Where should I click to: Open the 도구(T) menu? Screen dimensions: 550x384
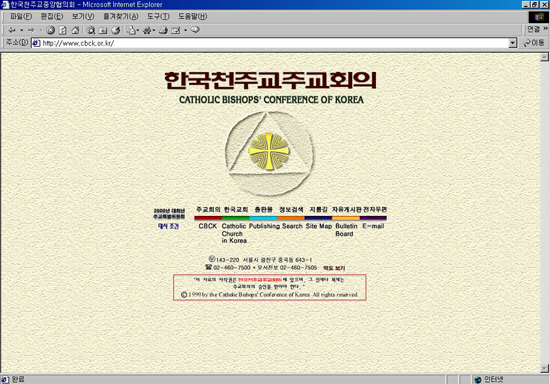coord(158,16)
